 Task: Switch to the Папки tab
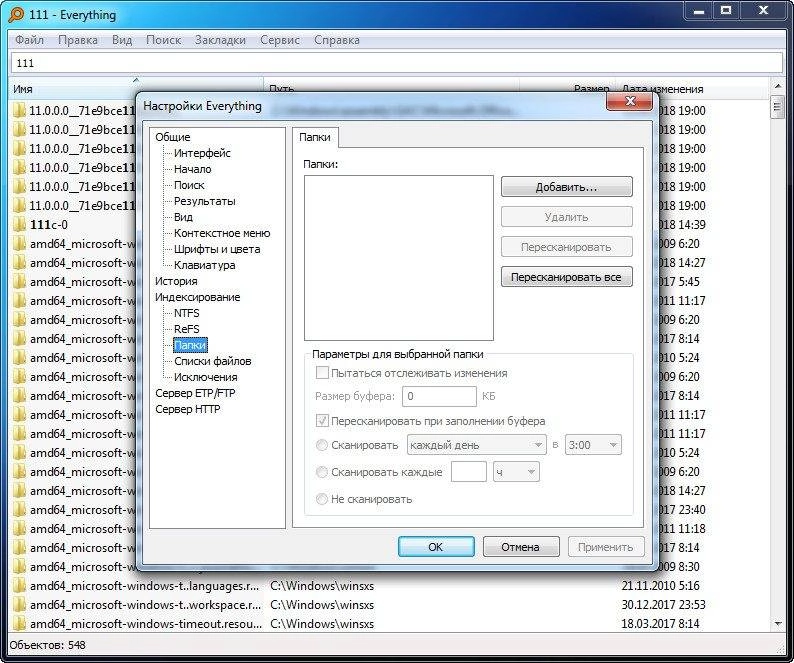[315, 137]
